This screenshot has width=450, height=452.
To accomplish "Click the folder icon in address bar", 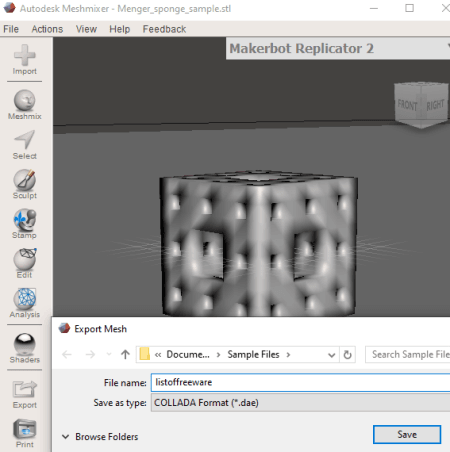I will [x=144, y=354].
